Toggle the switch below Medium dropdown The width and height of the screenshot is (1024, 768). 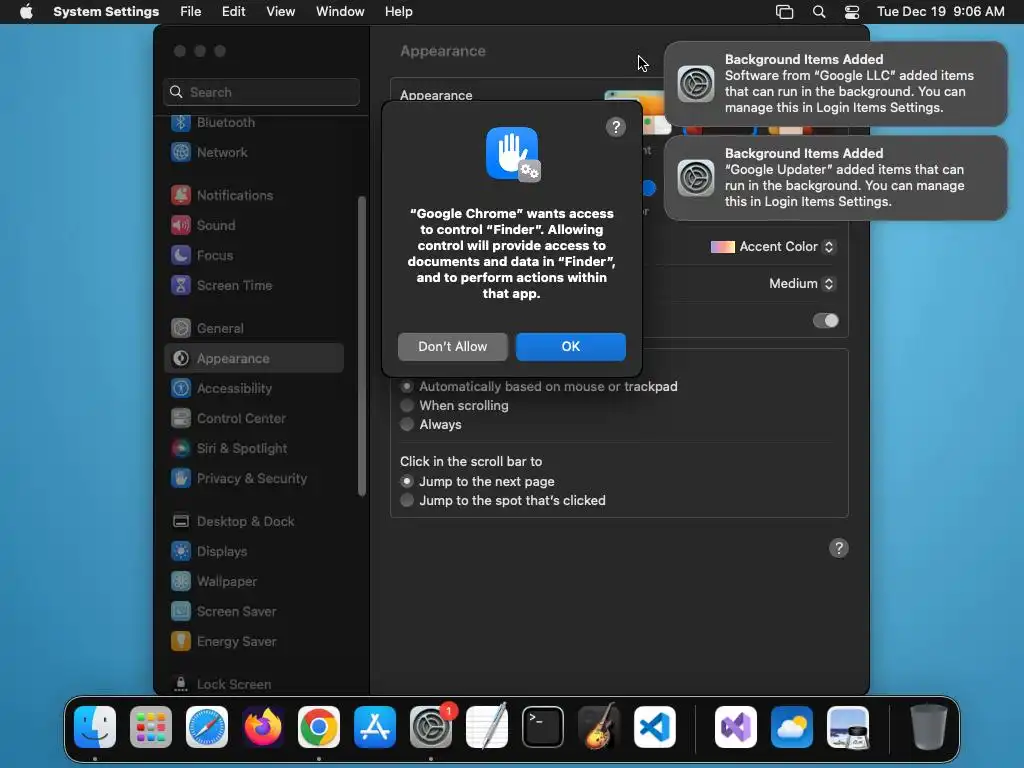point(825,321)
